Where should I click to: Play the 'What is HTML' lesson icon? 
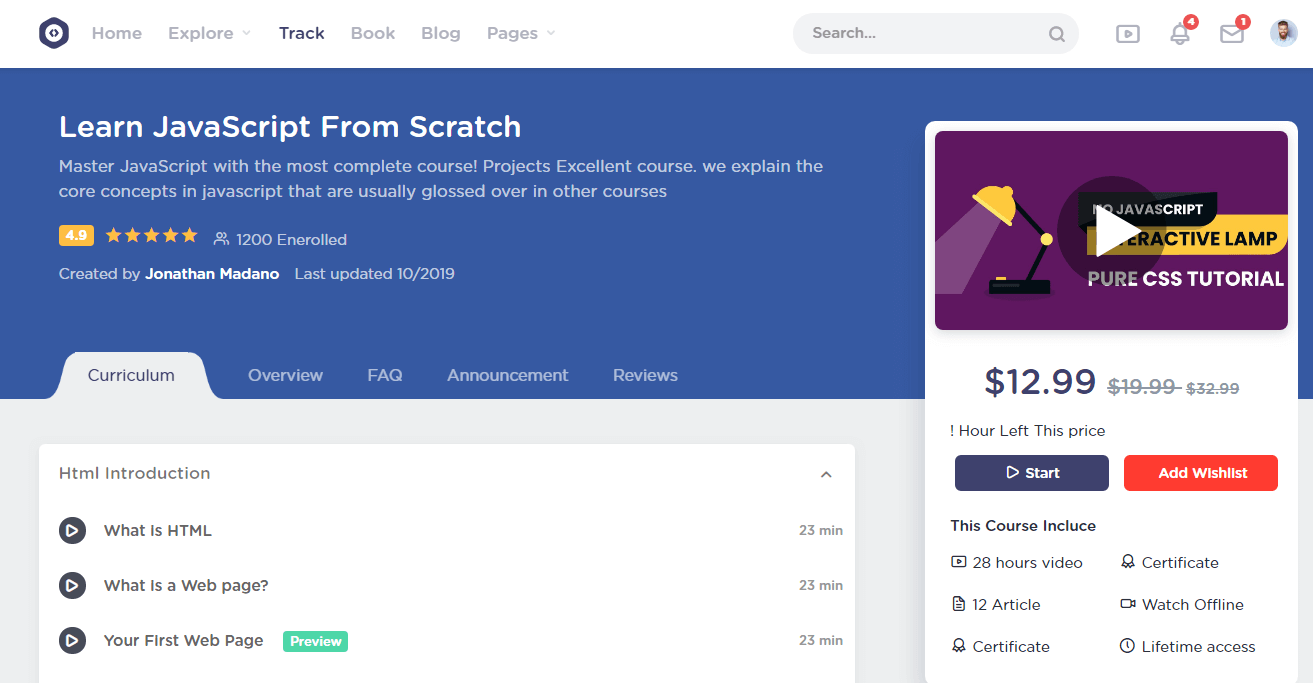point(72,531)
